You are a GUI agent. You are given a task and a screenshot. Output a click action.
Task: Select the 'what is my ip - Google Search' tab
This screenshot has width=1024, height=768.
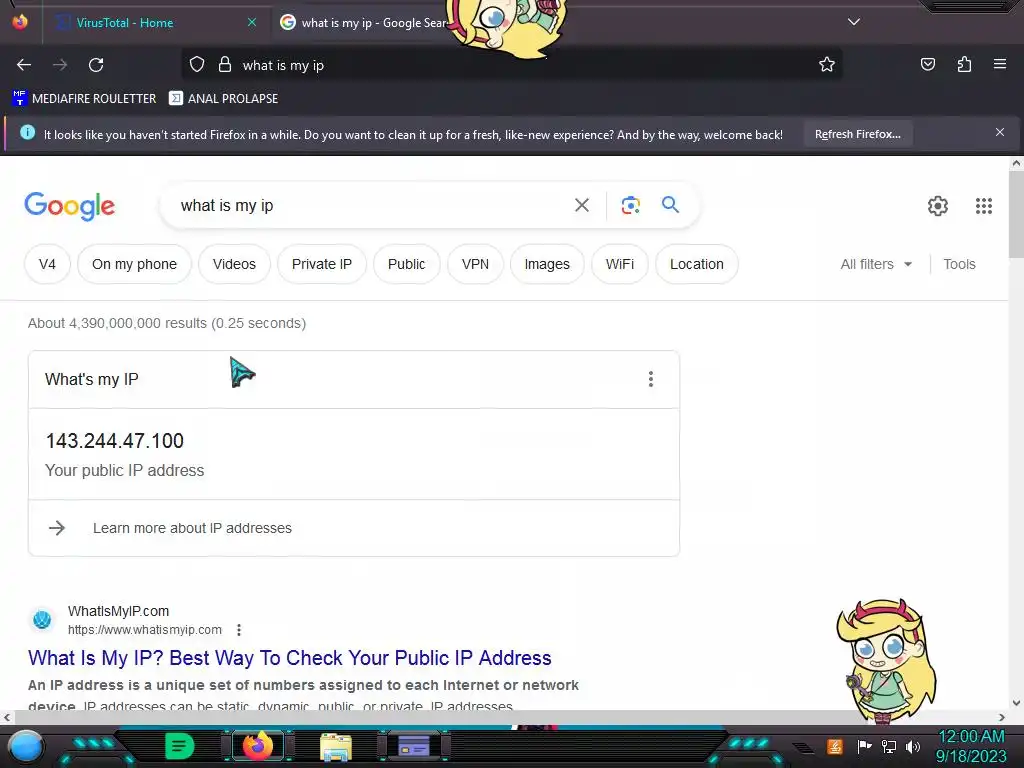374,22
